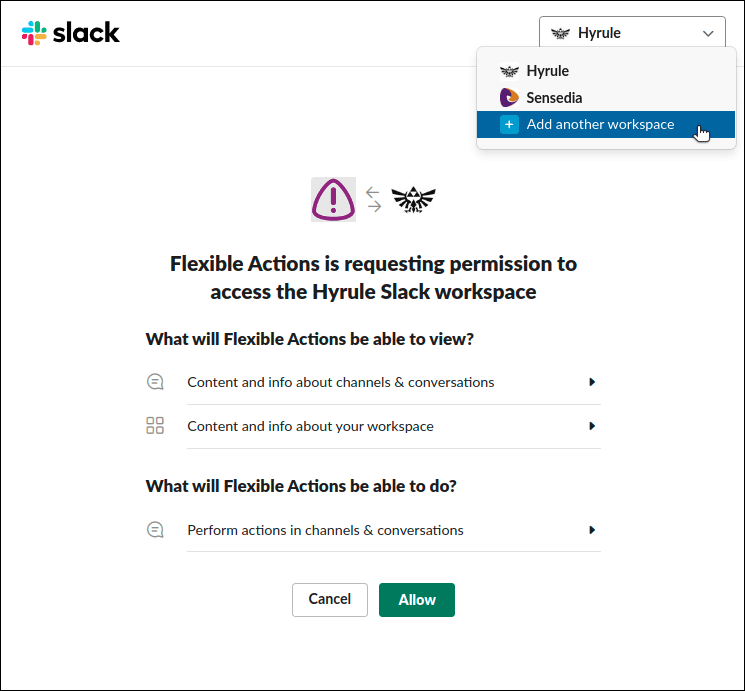Click the grid icon for workspace info
Image resolution: width=745 pixels, height=691 pixels.
tap(155, 426)
